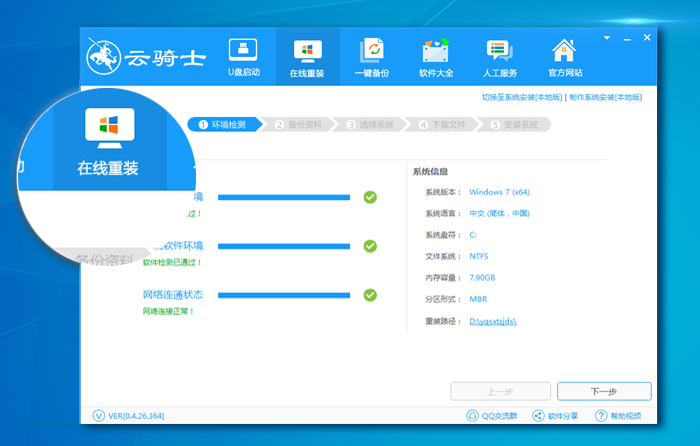This screenshot has width=700, height=446.
Task: Minimize the 云骑士 window
Action: pyautogui.click(x=627, y=38)
